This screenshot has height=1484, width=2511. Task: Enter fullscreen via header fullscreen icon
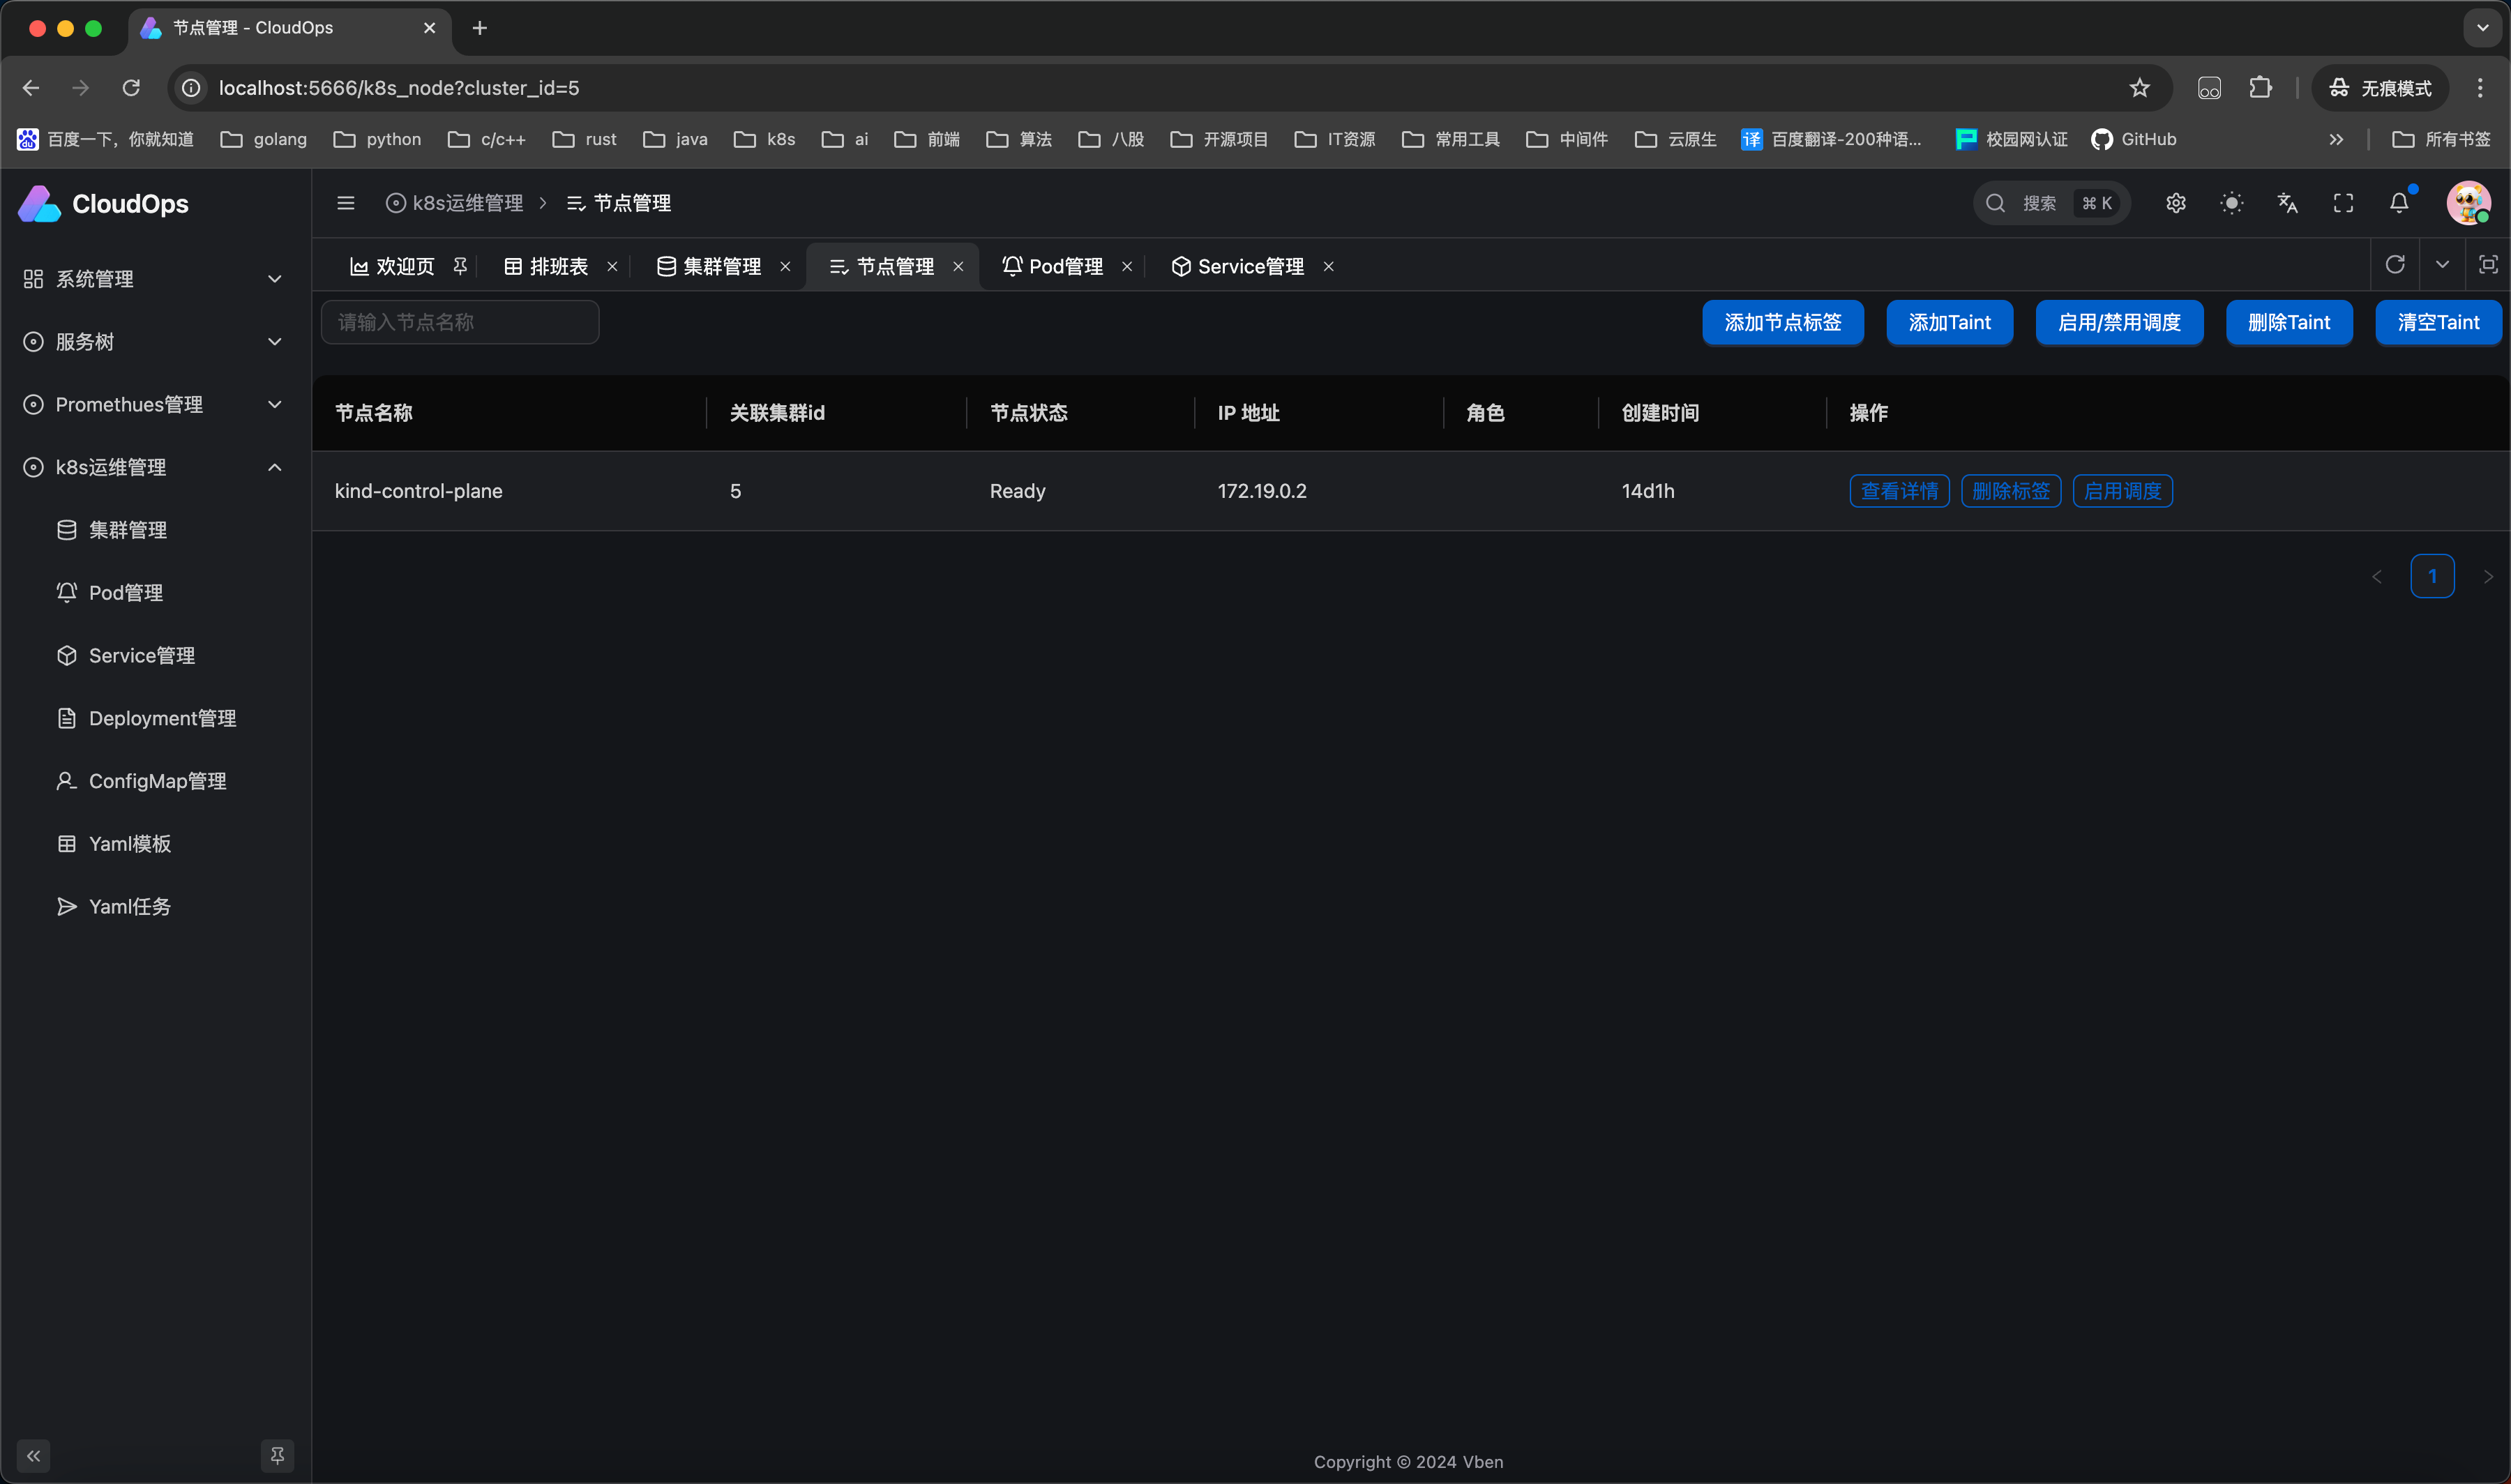click(2344, 203)
